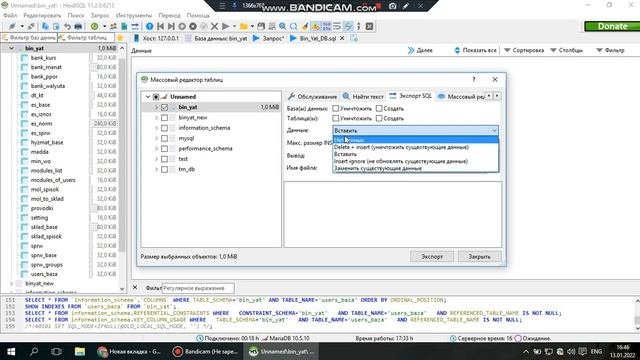The image size is (640, 360).
Task: Click 'Столбцы' in data toolbar
Action: (x=567, y=50)
